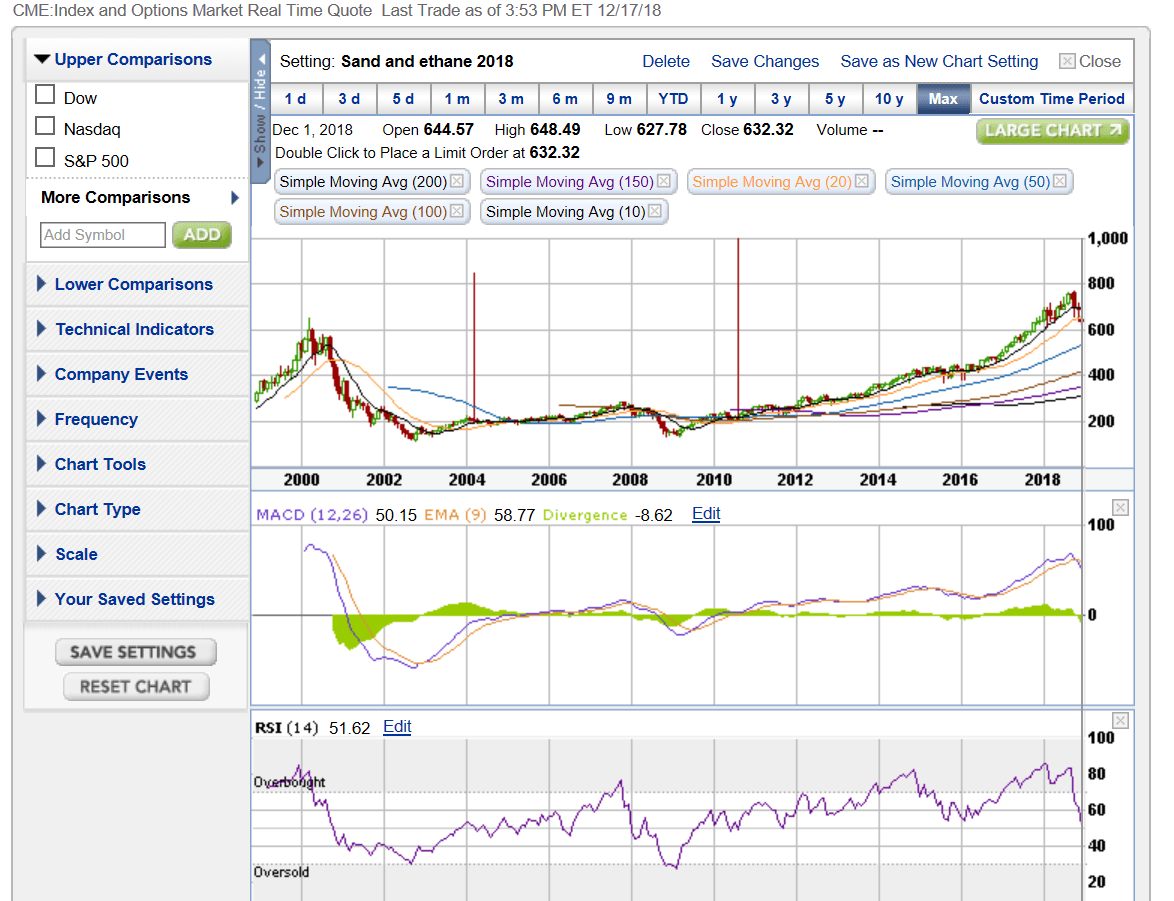
Task: Expand the Chart Type section
Action: click(88, 509)
